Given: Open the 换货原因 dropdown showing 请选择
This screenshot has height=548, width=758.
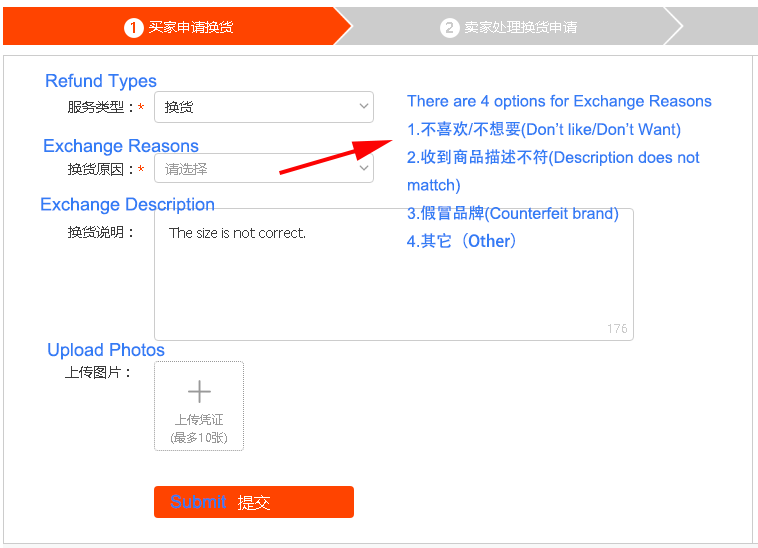Looking at the screenshot, I should [x=263, y=169].
